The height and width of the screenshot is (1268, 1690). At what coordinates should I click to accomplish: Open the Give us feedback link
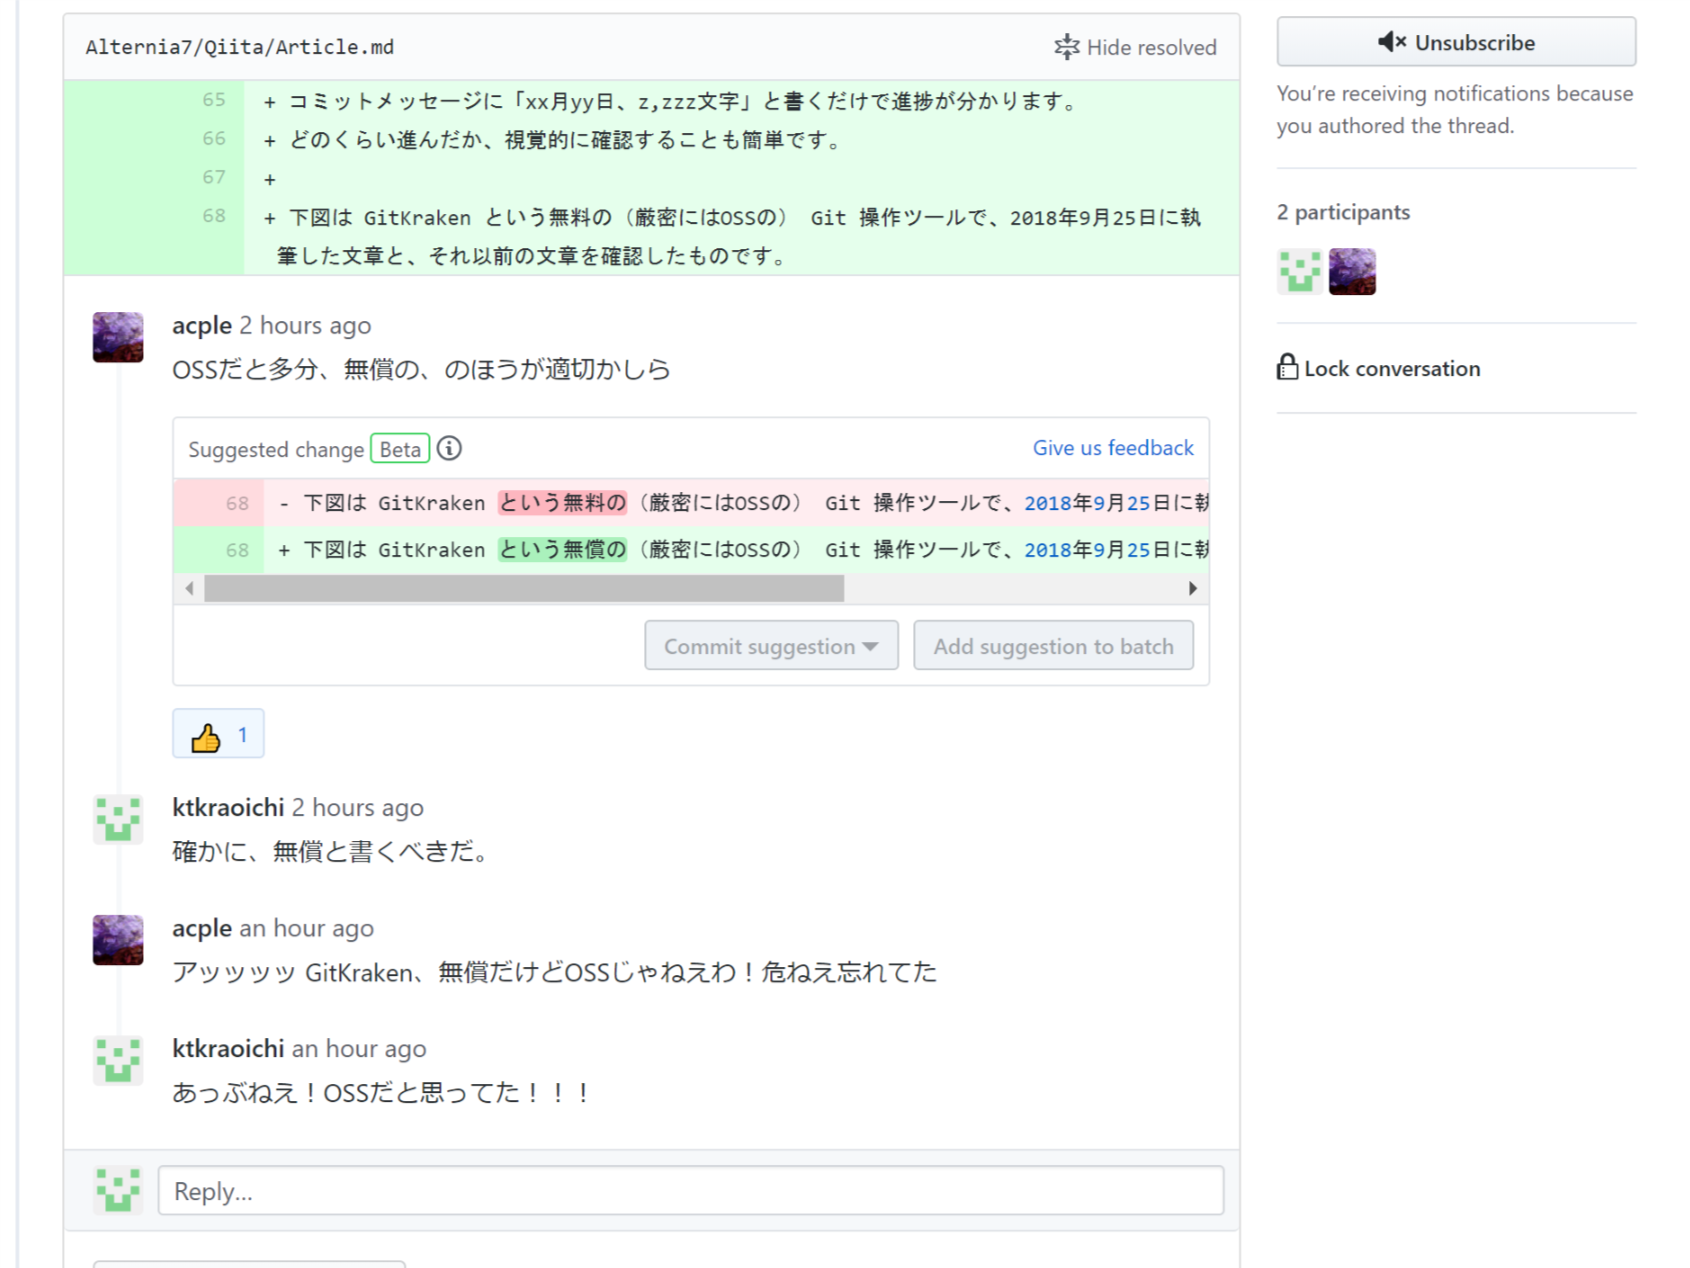(1112, 448)
